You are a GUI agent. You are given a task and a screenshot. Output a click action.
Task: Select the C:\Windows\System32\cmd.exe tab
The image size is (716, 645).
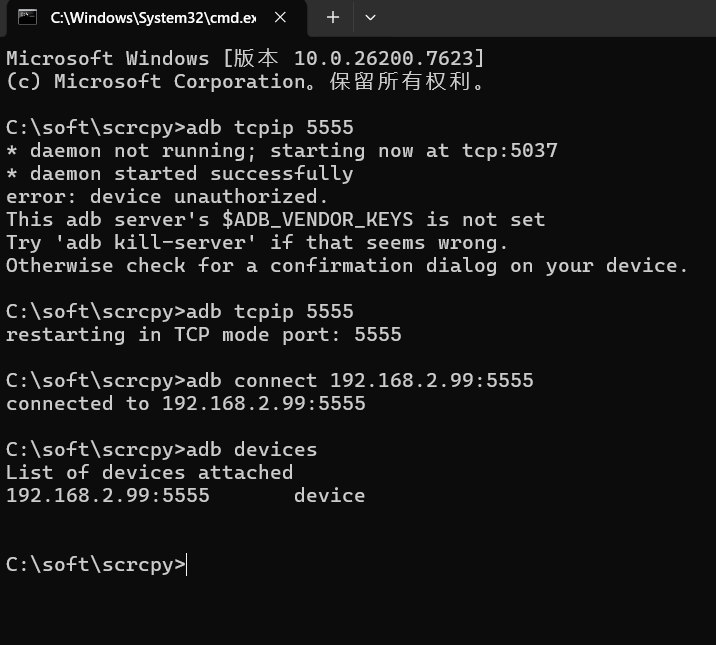click(150, 17)
